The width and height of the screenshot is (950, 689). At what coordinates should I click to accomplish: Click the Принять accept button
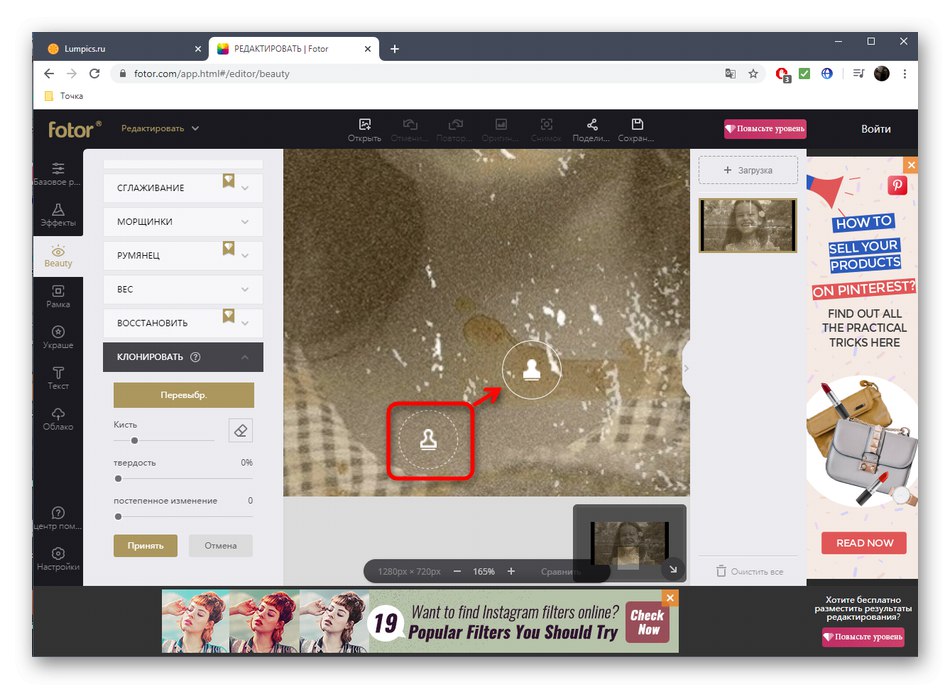tap(145, 545)
